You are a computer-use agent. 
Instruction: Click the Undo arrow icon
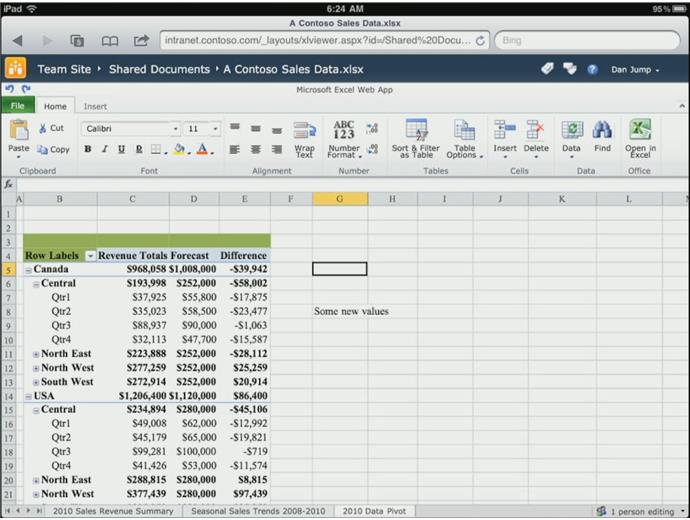click(x=10, y=89)
